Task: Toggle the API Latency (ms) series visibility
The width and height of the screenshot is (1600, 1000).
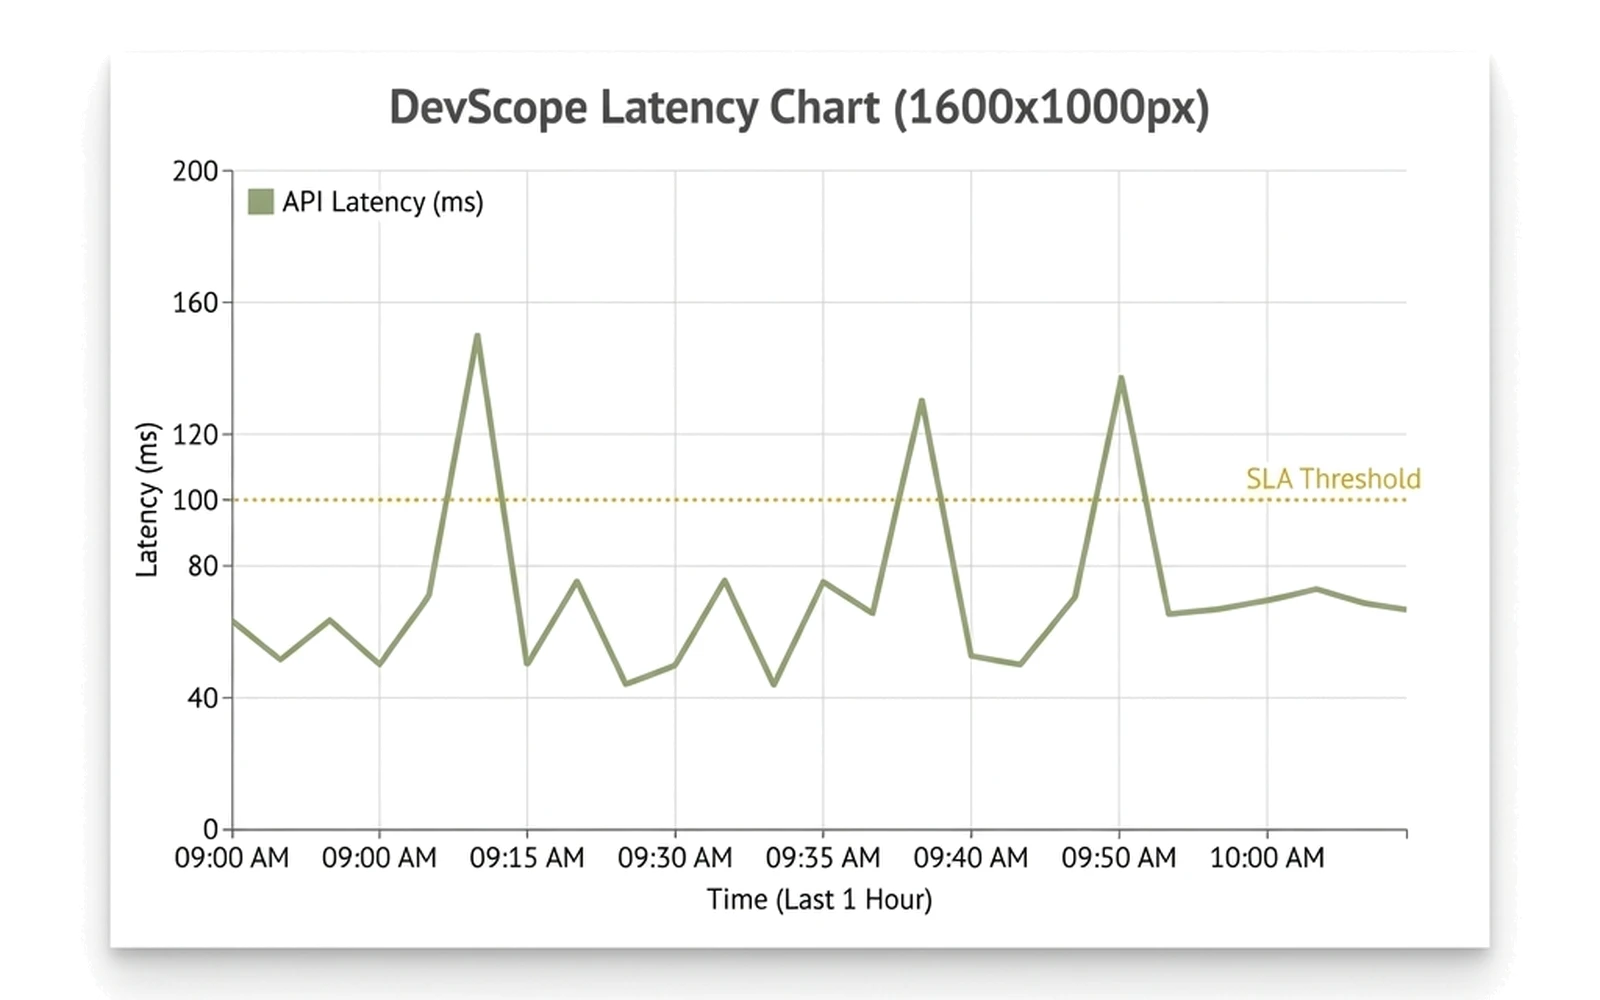Action: pos(382,201)
